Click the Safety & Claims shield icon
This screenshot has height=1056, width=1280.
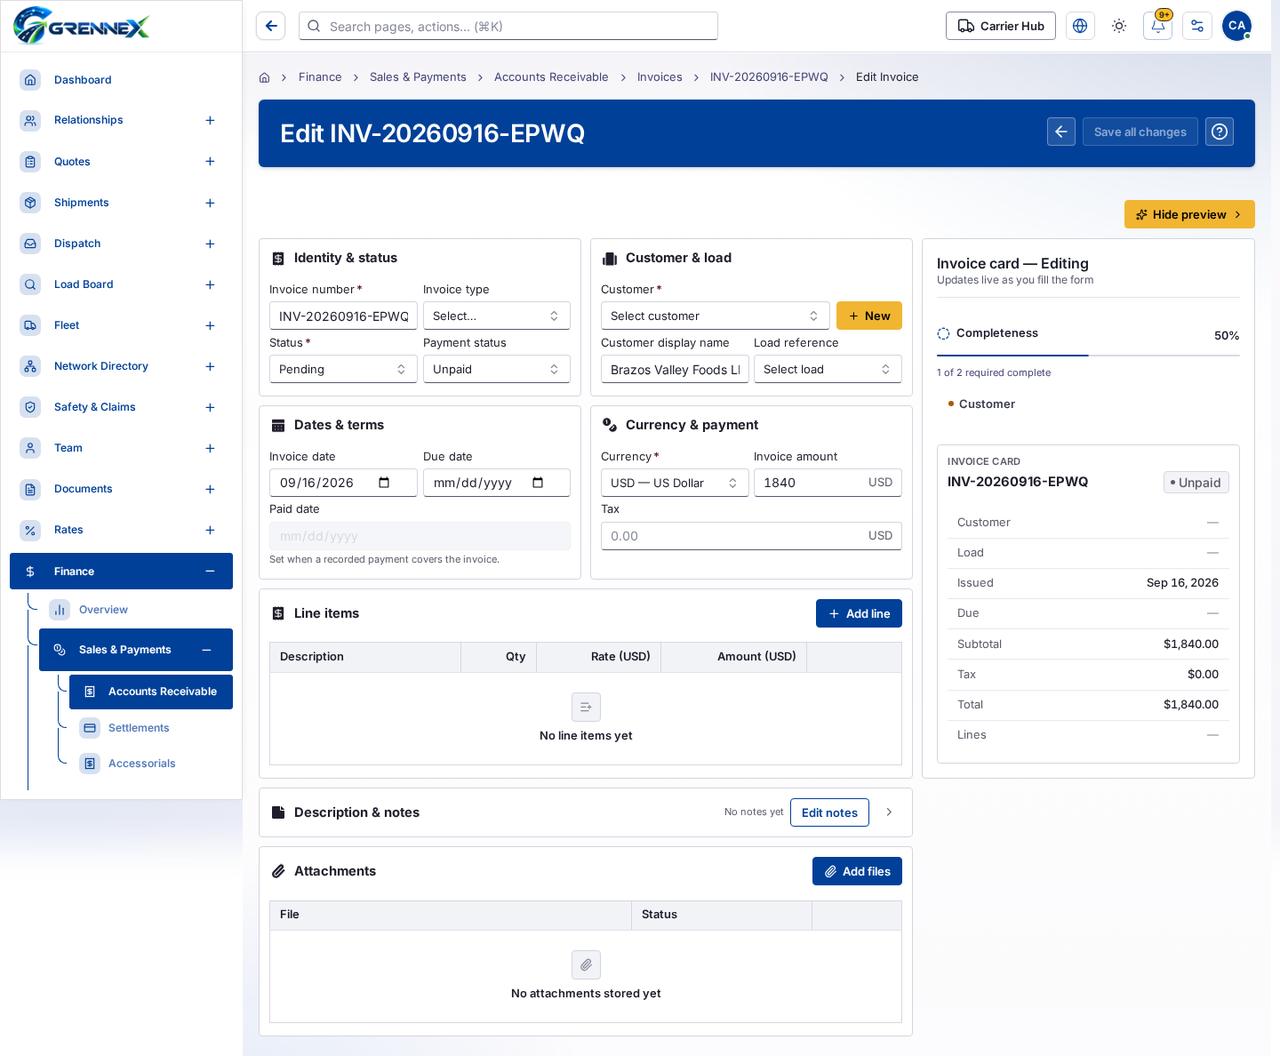30,407
